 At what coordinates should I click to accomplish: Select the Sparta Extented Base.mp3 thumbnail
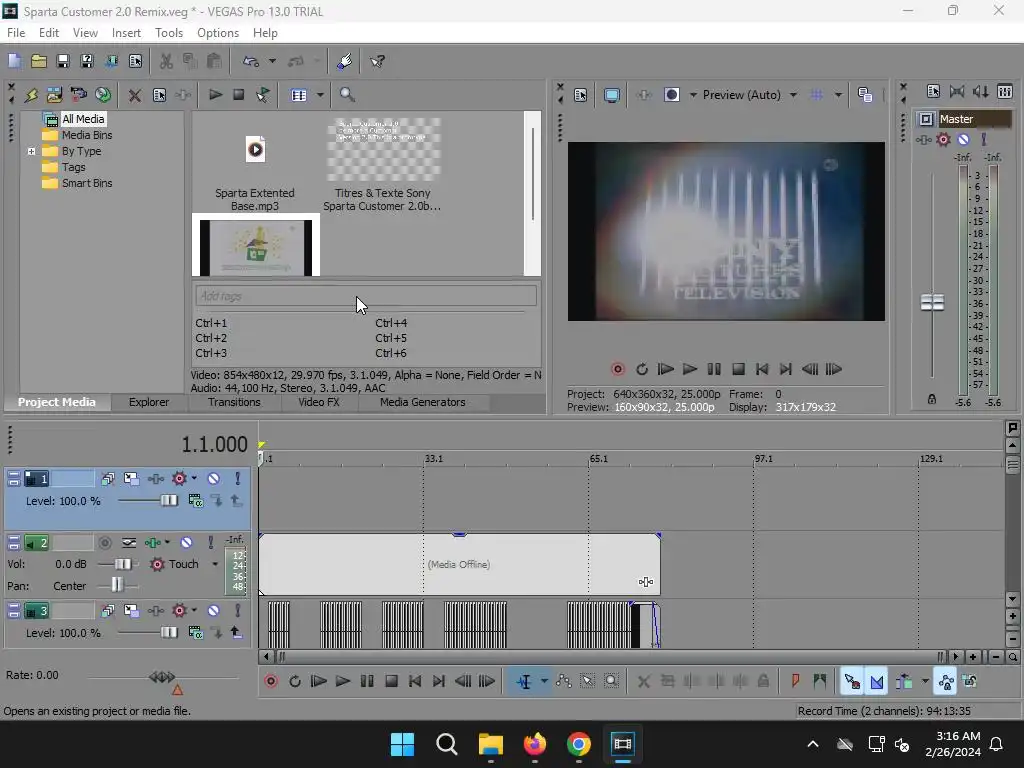click(x=255, y=151)
